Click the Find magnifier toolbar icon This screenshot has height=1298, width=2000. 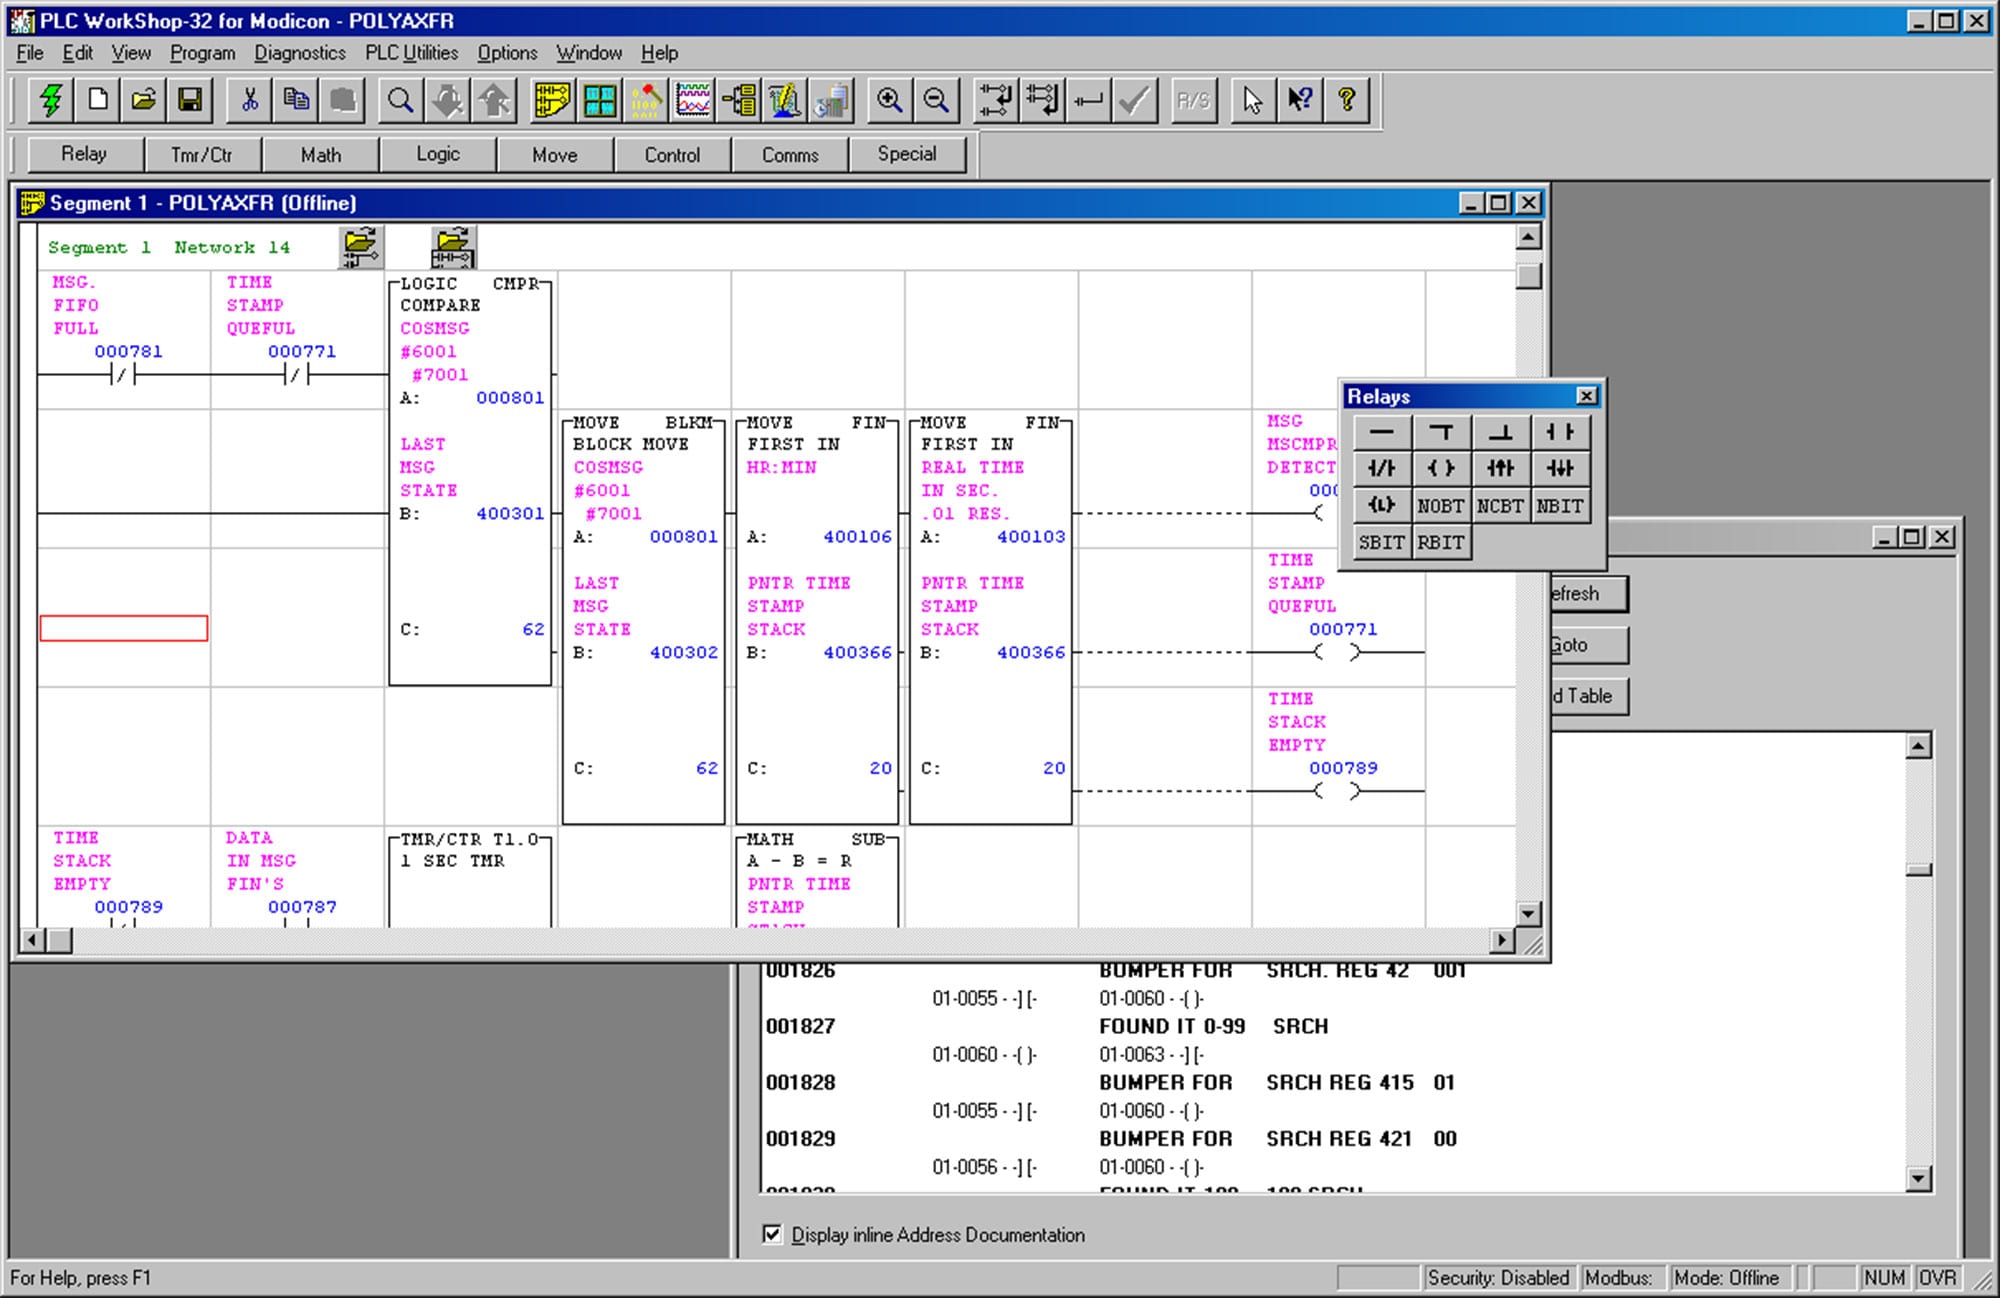coord(400,99)
